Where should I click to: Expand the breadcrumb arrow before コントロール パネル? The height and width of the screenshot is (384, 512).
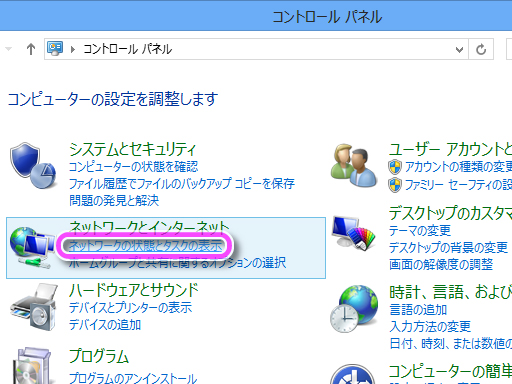73,50
